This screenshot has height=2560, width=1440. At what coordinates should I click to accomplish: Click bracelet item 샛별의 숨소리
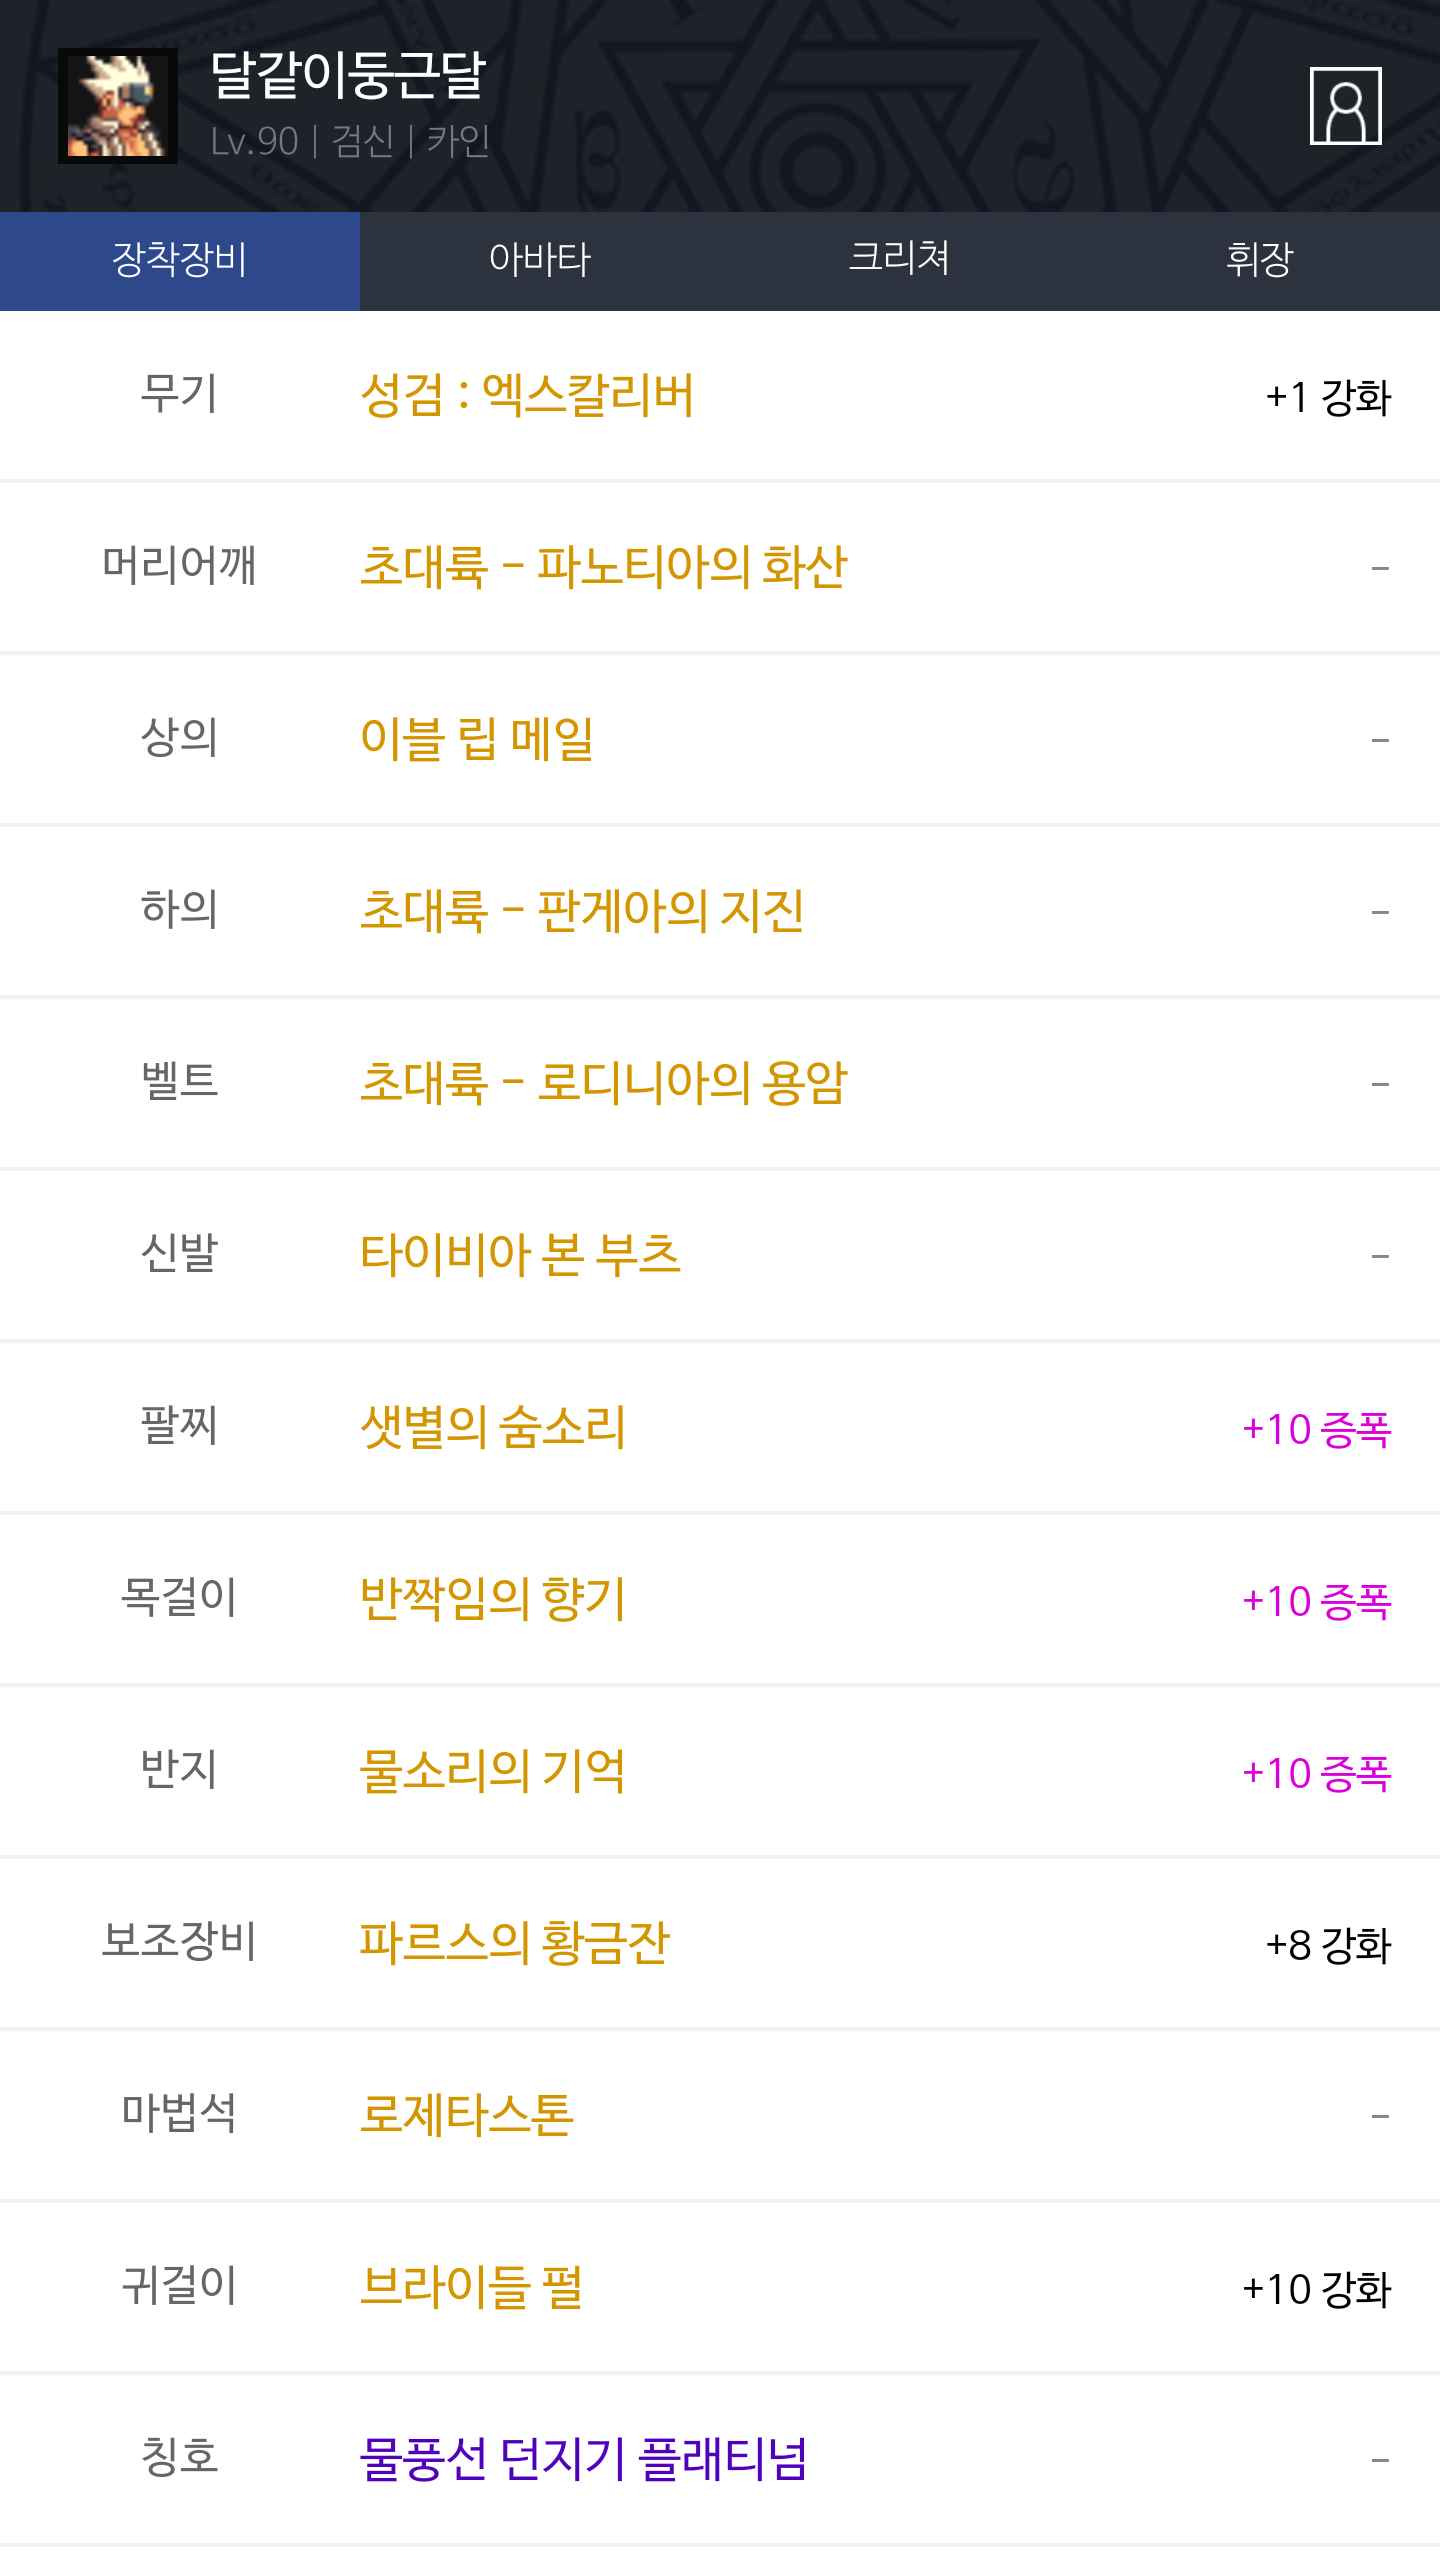pyautogui.click(x=493, y=1427)
